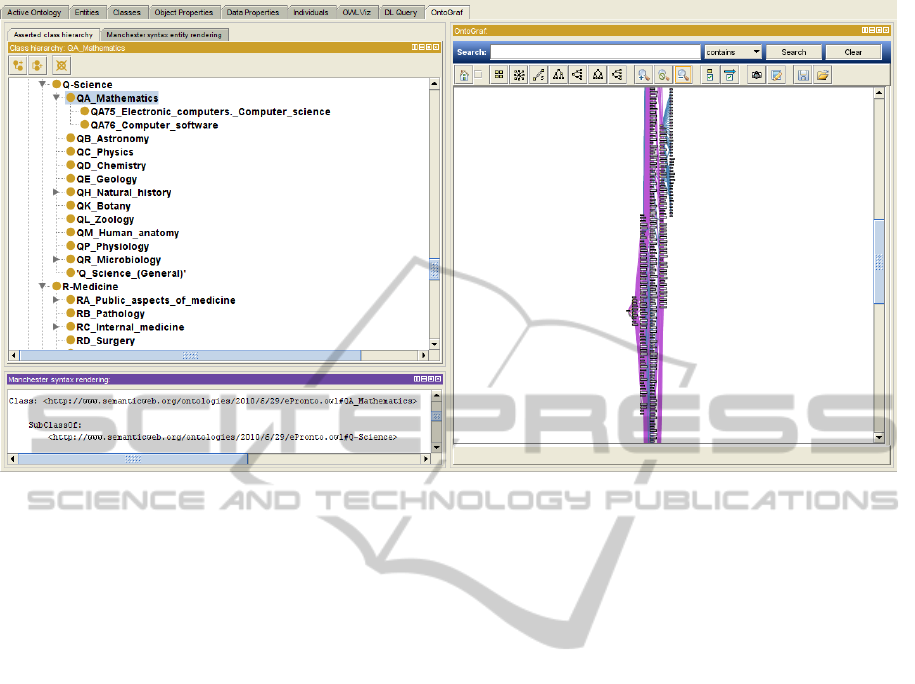This screenshot has height=684, width=915.
Task: Click the Add subclass icon
Action: coord(18,65)
